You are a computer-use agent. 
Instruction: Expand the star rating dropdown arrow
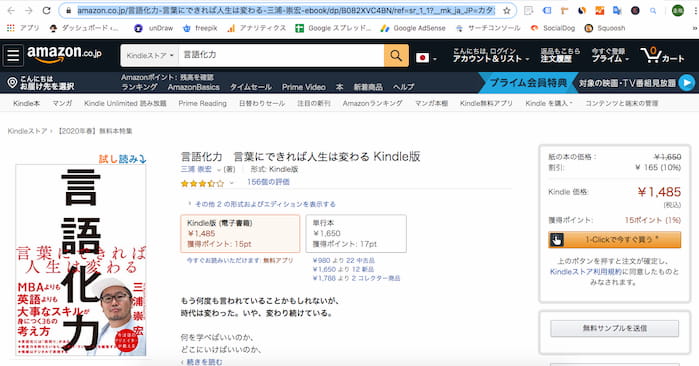pos(231,183)
